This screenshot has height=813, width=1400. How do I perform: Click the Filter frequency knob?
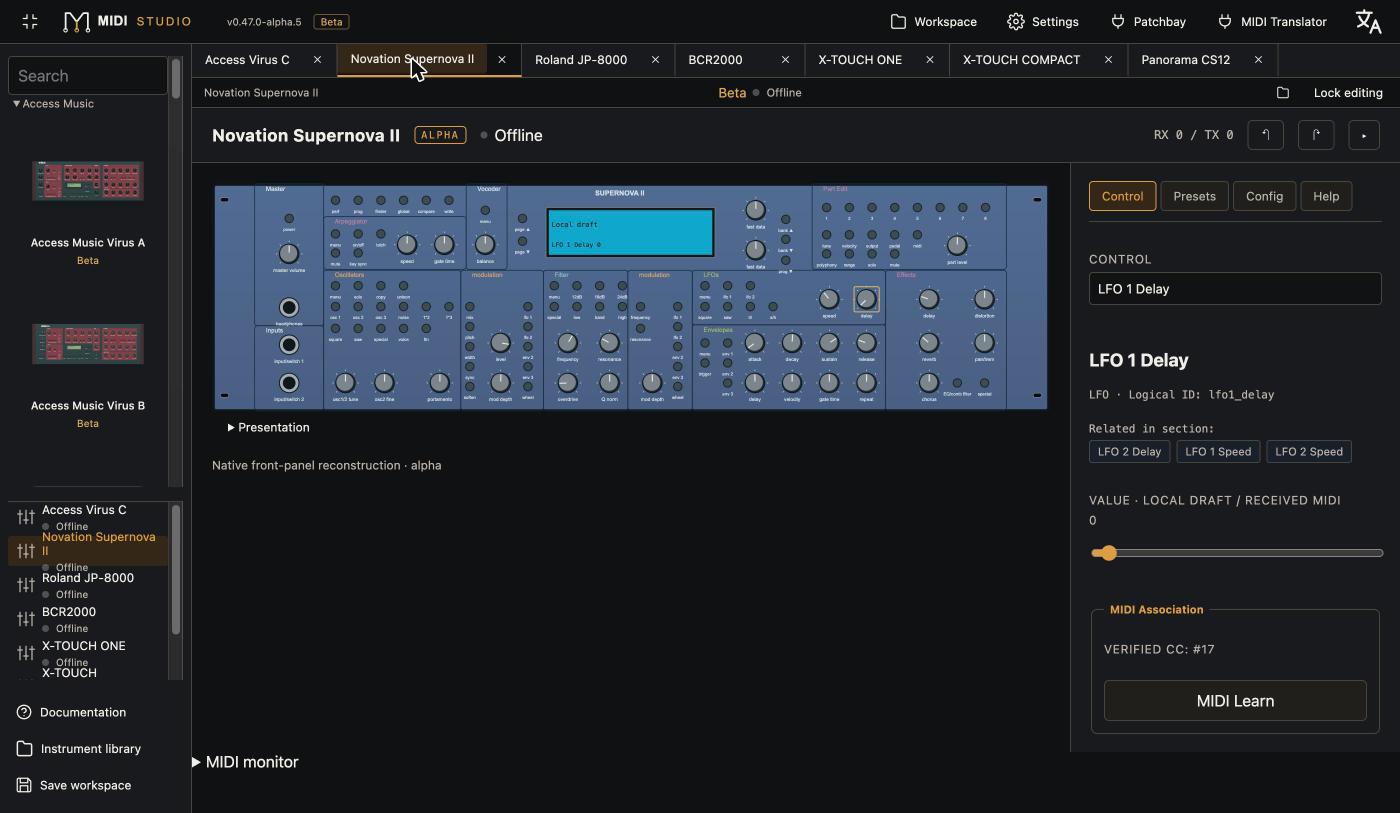pos(567,343)
